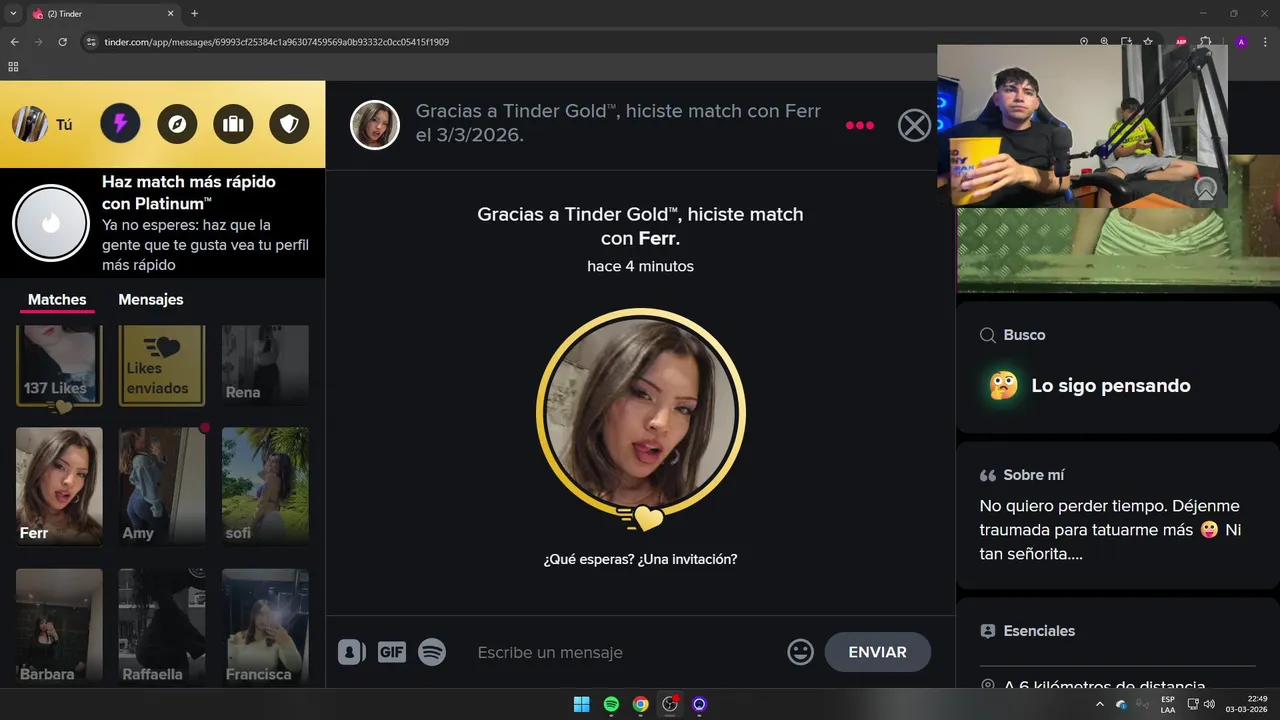
Task: Open the Windows Start menu
Action: click(x=581, y=704)
